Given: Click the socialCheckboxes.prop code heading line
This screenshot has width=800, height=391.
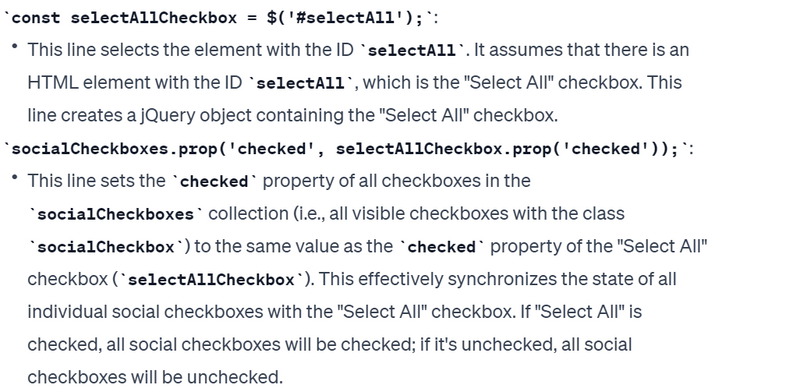Looking at the screenshot, I should pos(348,149).
